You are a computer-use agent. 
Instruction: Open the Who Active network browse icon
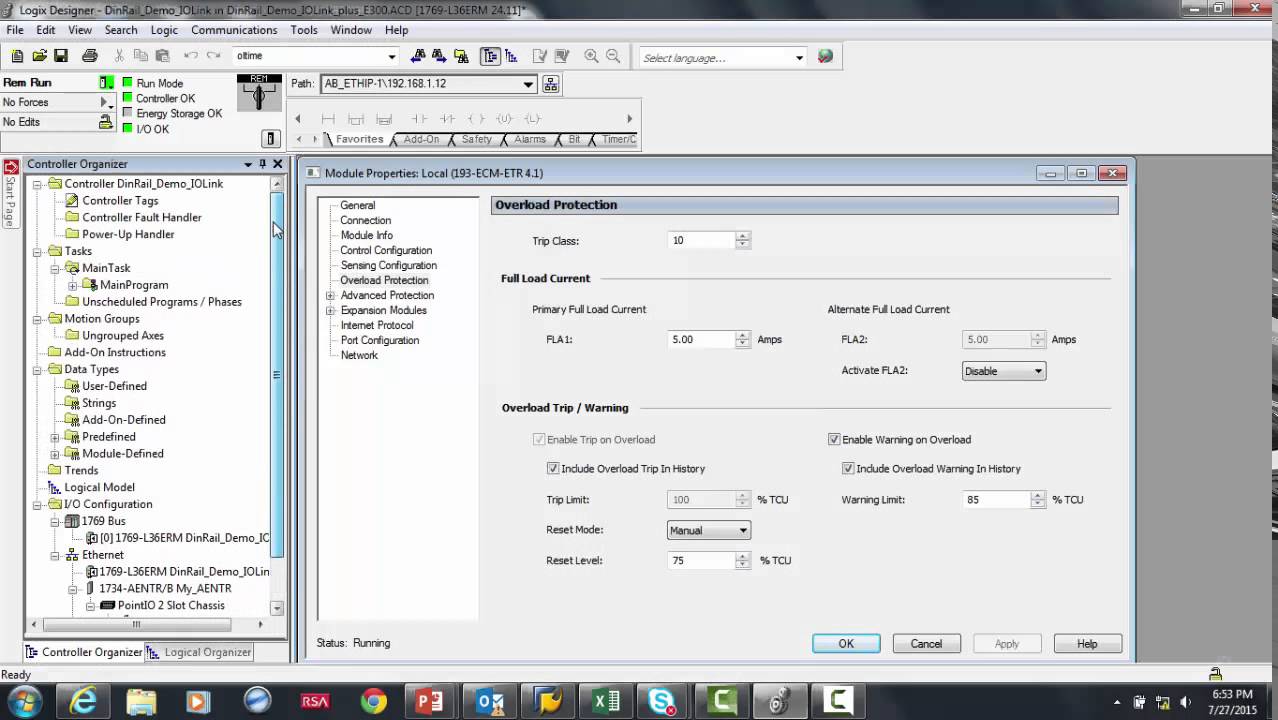coord(551,85)
